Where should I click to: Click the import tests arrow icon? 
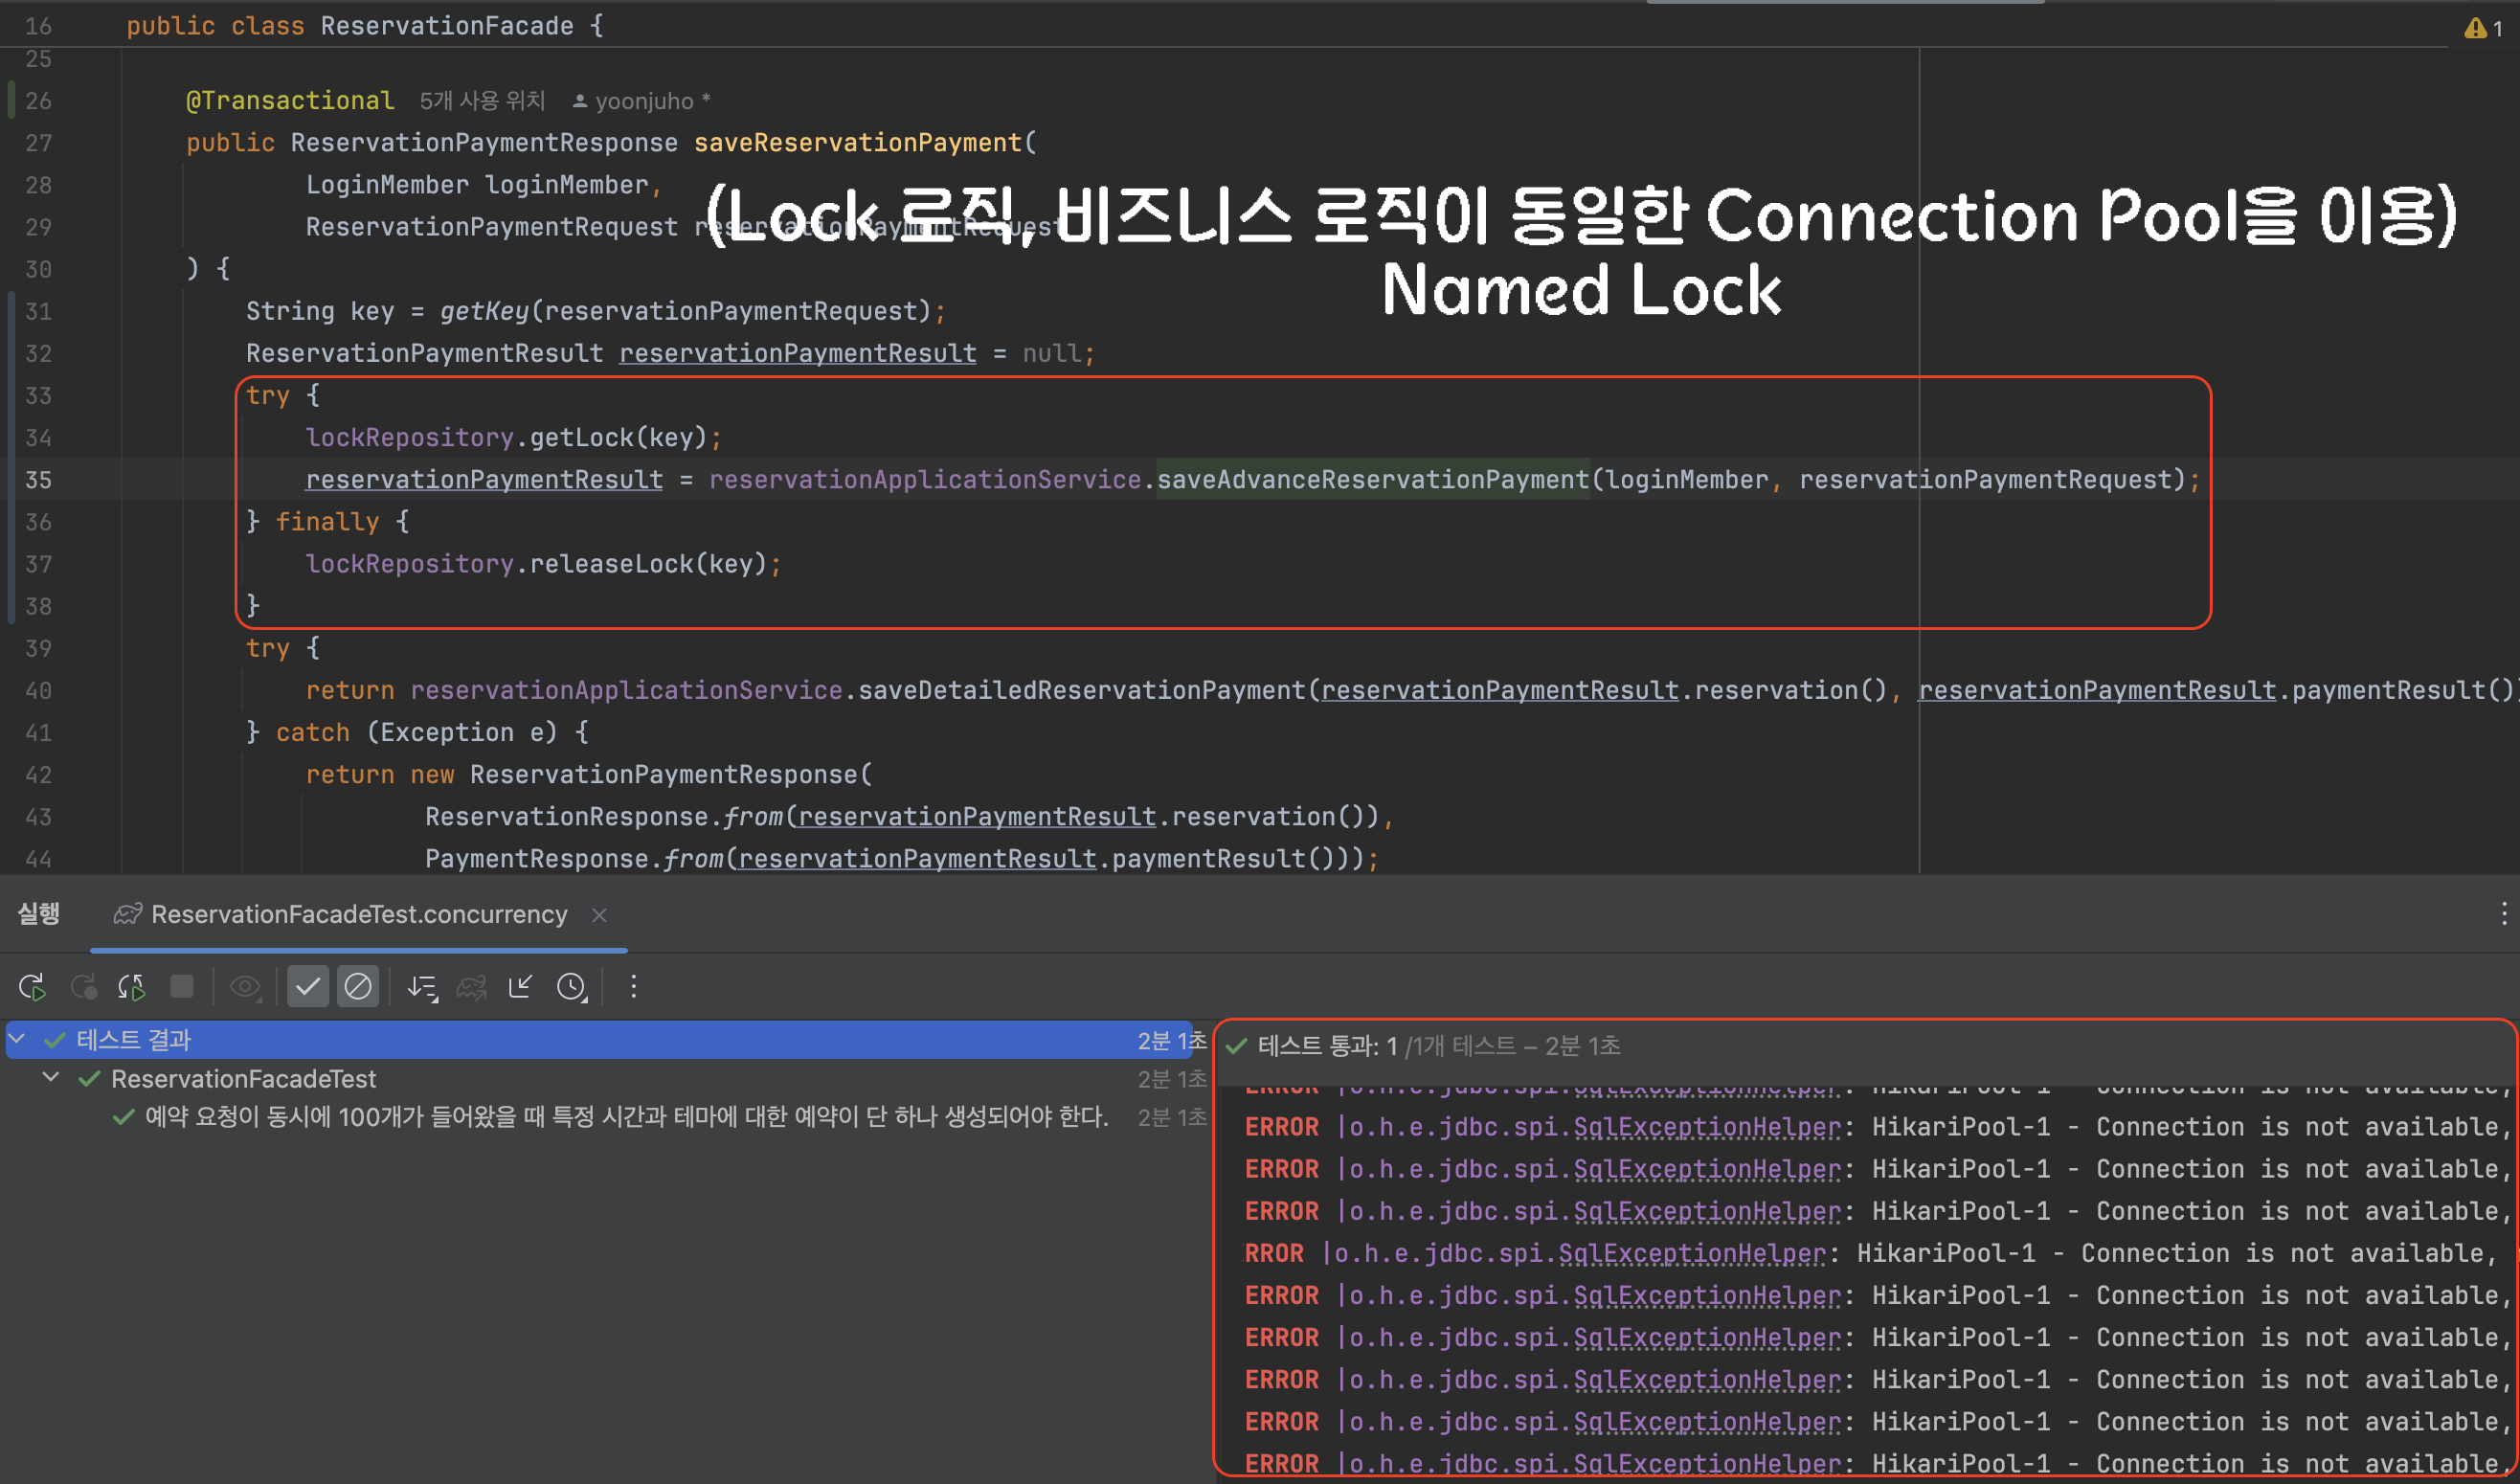(x=521, y=987)
